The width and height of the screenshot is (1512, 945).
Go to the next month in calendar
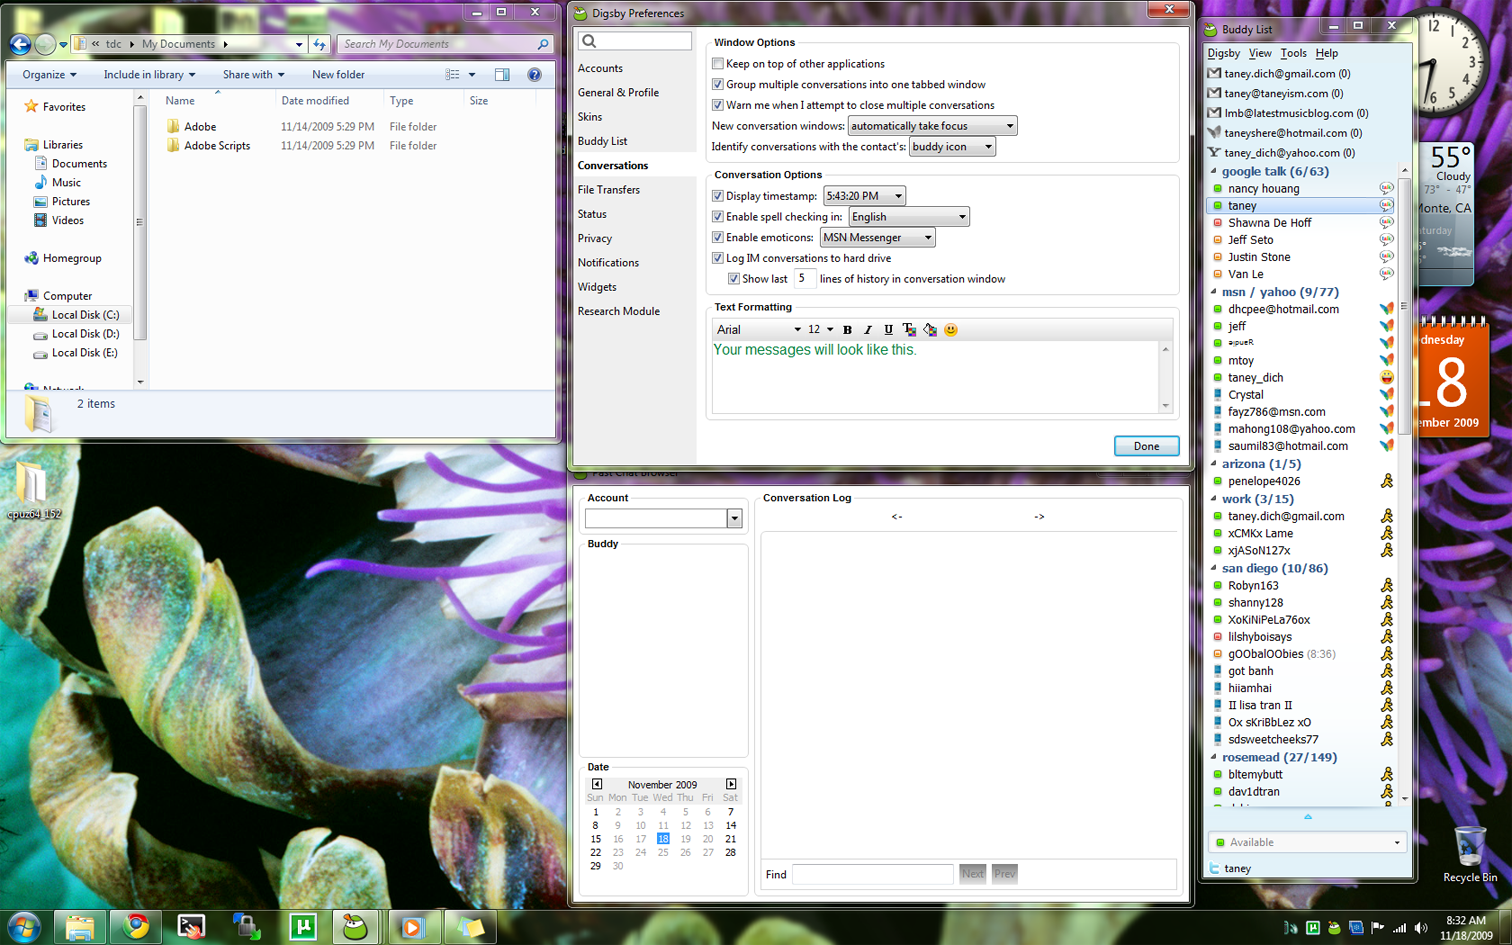[x=731, y=784]
